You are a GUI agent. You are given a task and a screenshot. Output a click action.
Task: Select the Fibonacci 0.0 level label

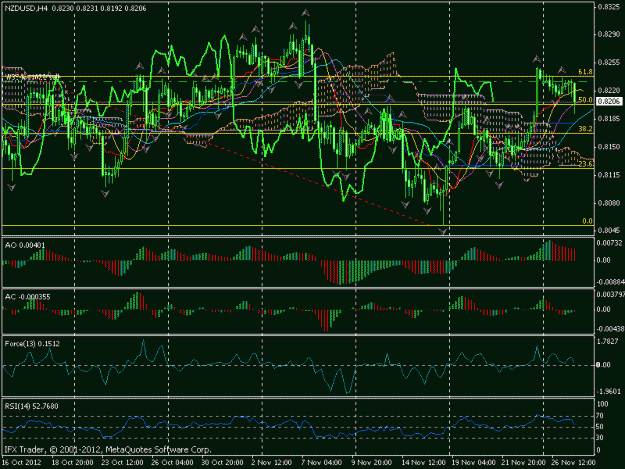click(587, 221)
